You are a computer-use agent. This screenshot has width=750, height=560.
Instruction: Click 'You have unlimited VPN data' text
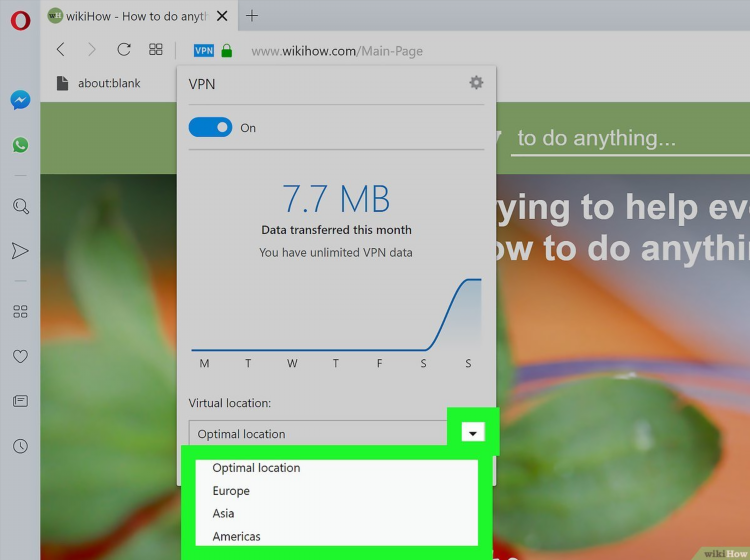point(336,253)
